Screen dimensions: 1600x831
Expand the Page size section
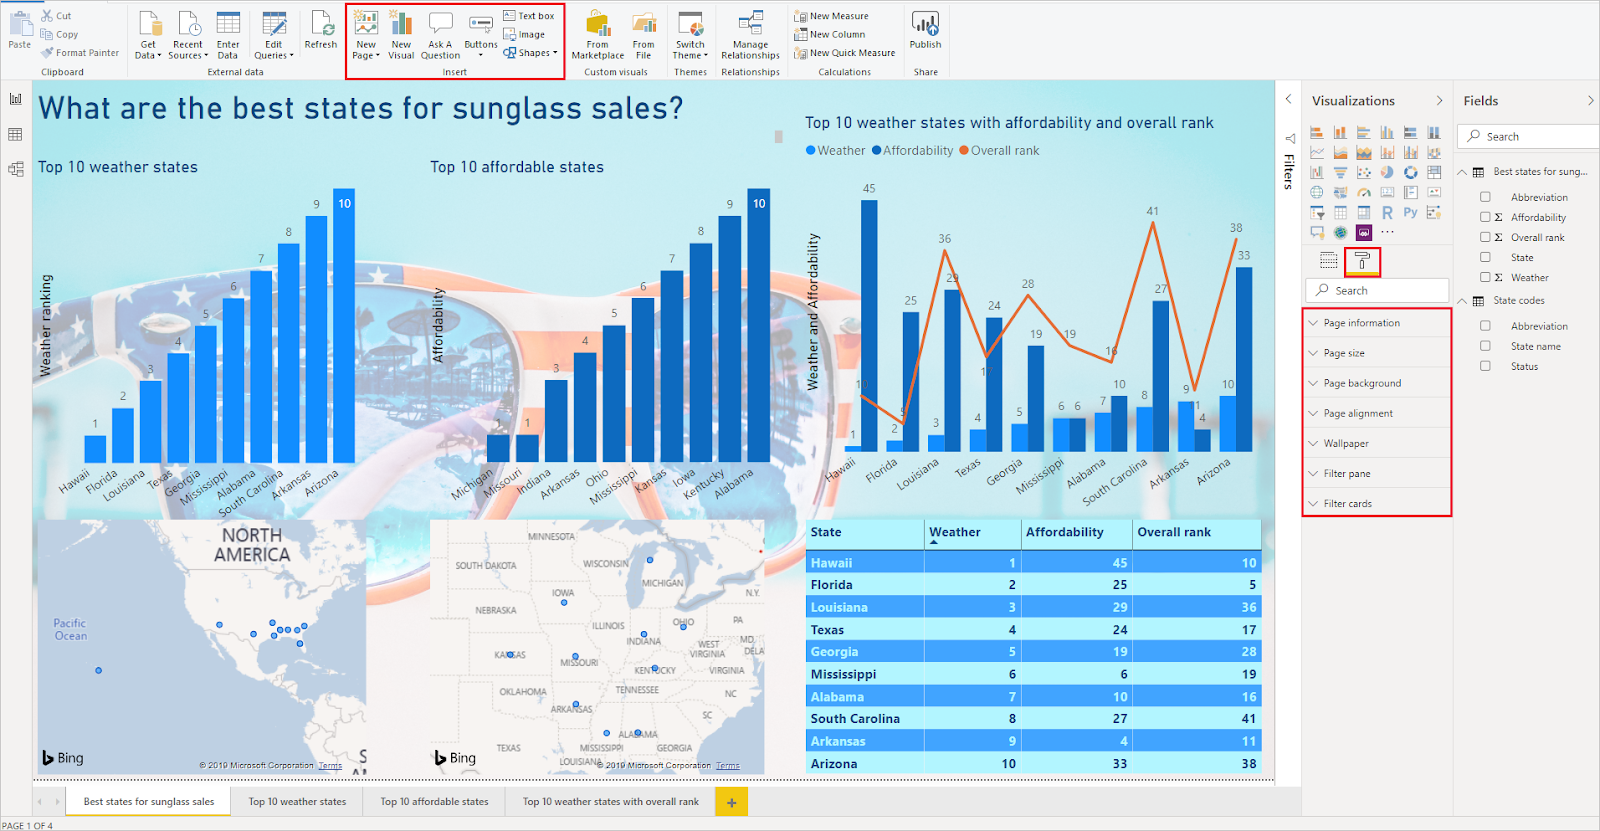(1377, 353)
